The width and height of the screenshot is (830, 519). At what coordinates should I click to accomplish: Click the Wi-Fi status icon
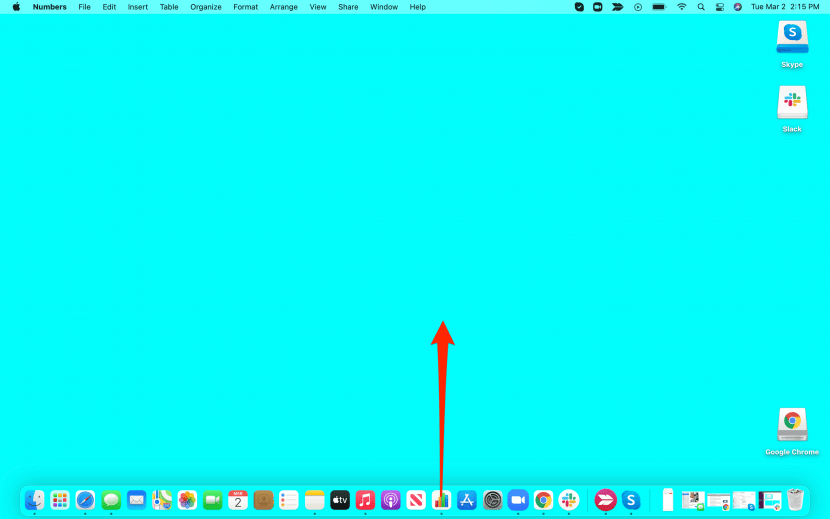pos(682,7)
